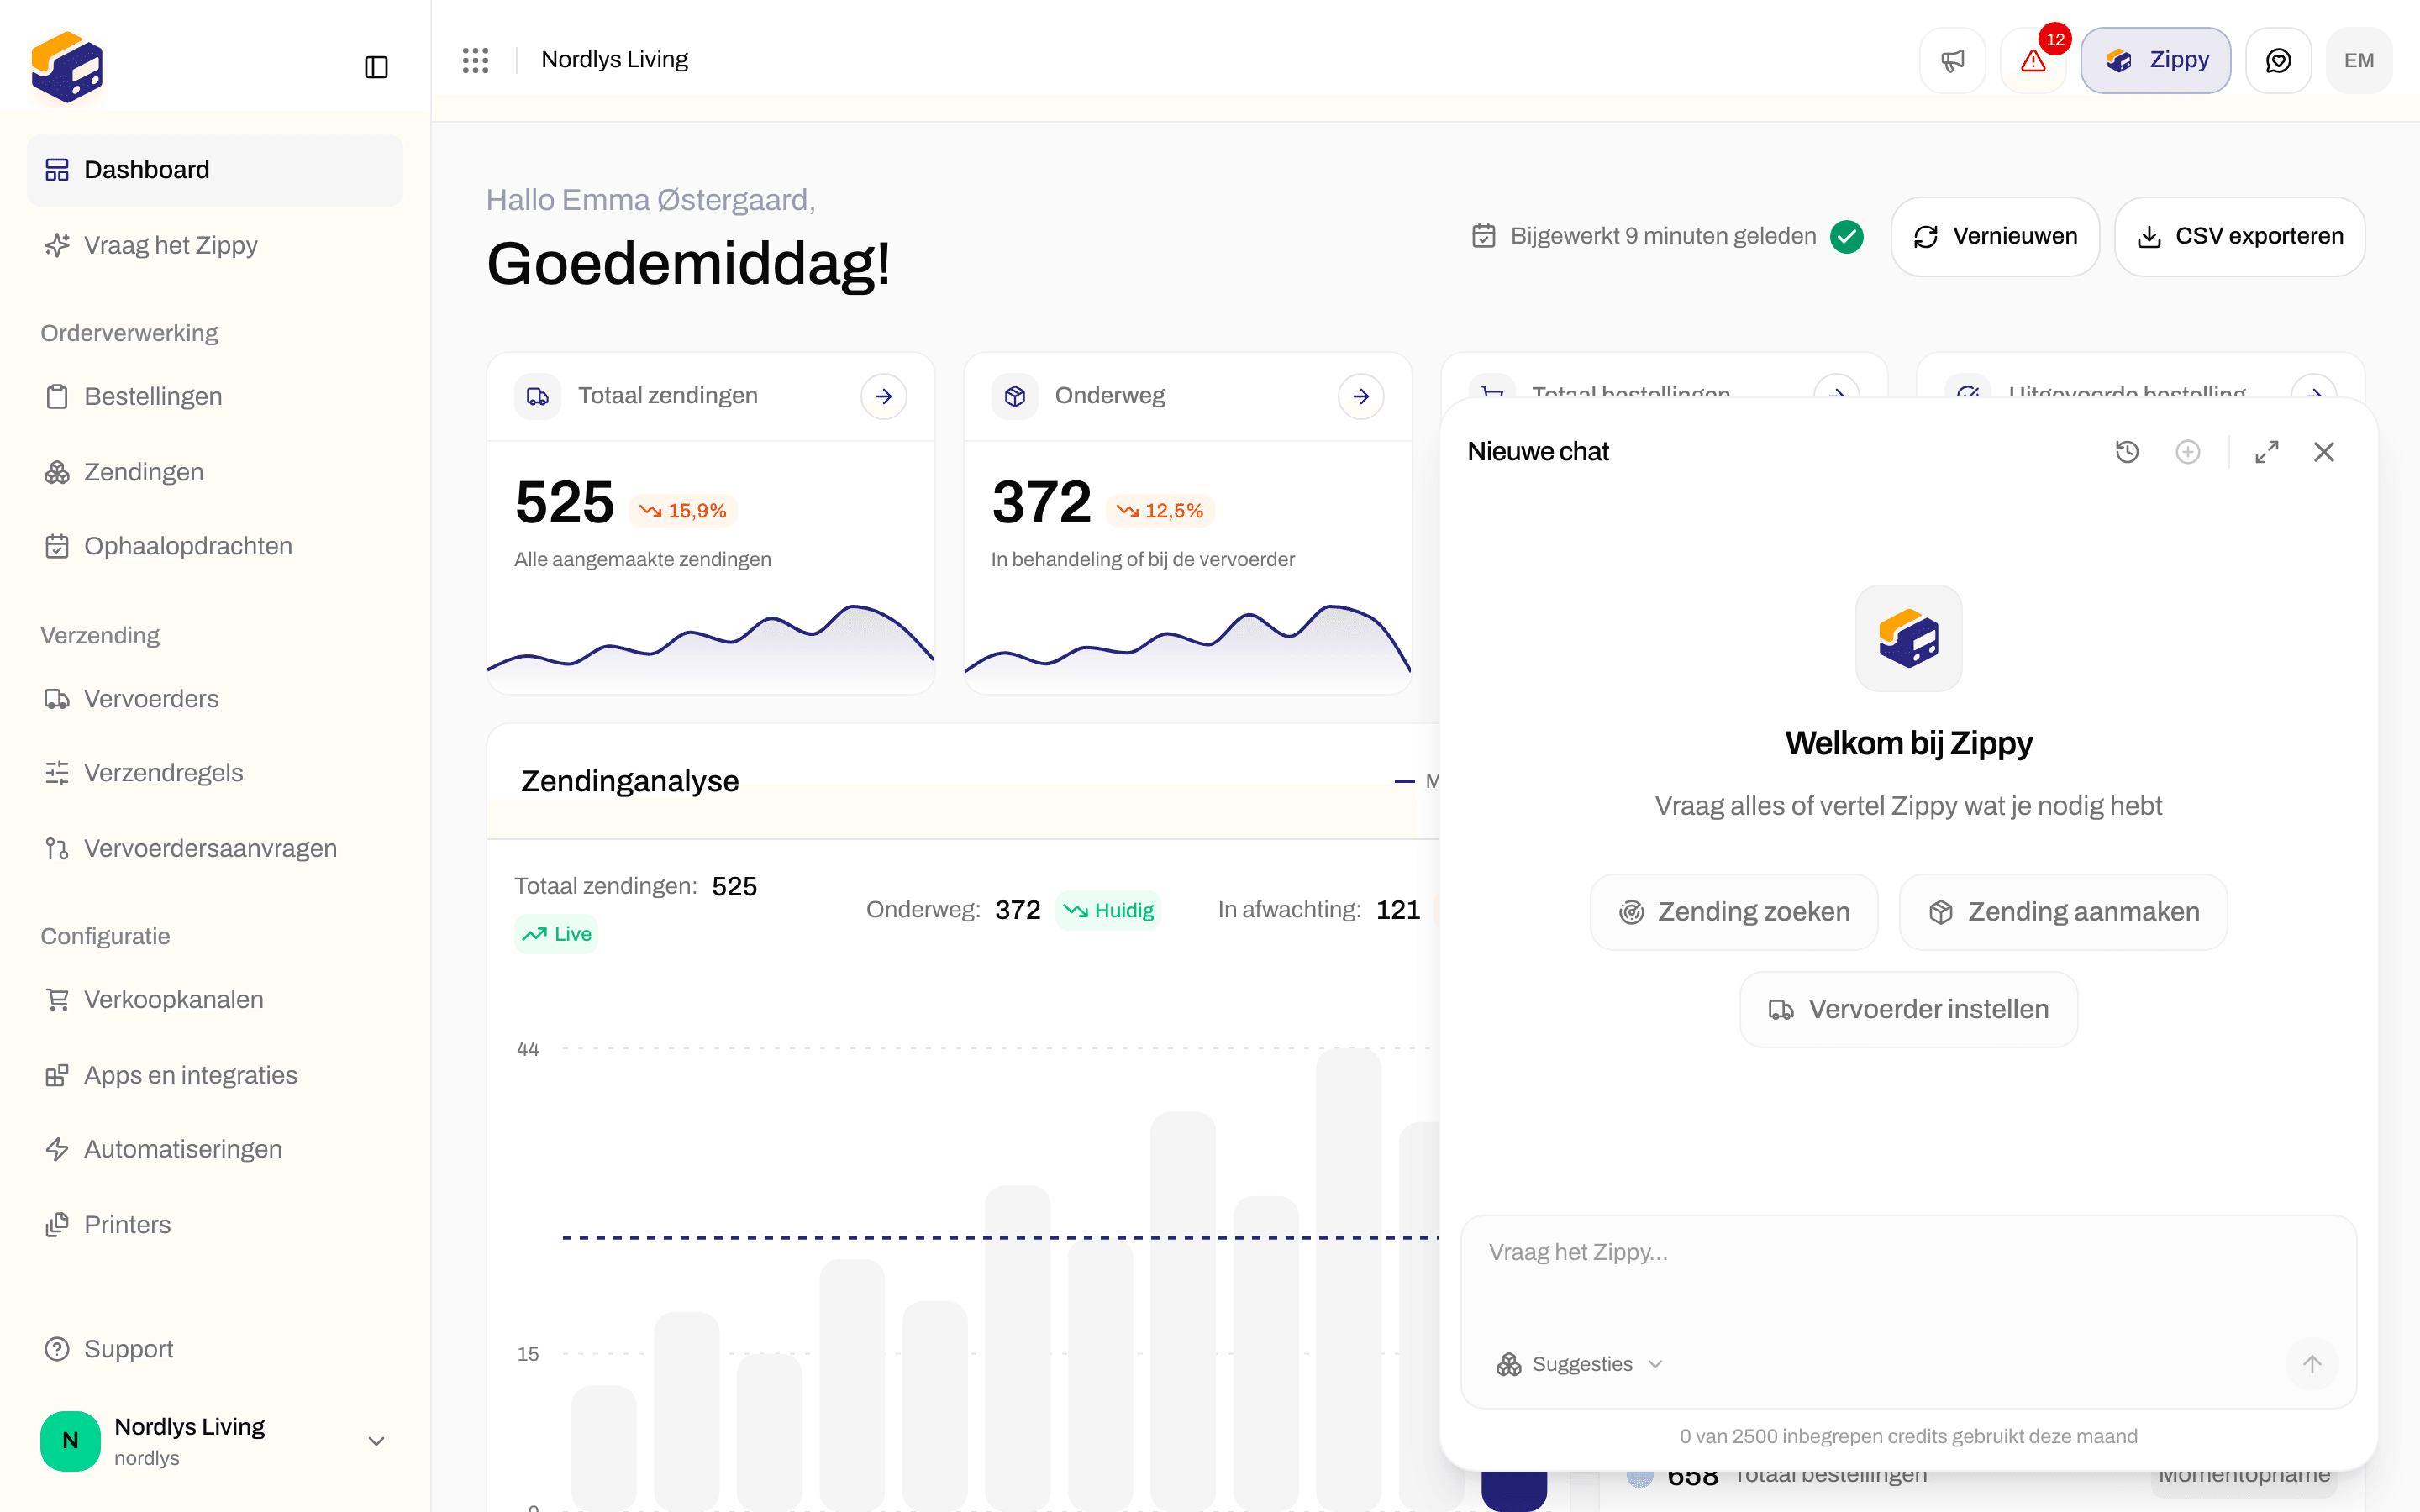
Task: Toggle the Zippy assistant button in top bar
Action: tap(2156, 60)
